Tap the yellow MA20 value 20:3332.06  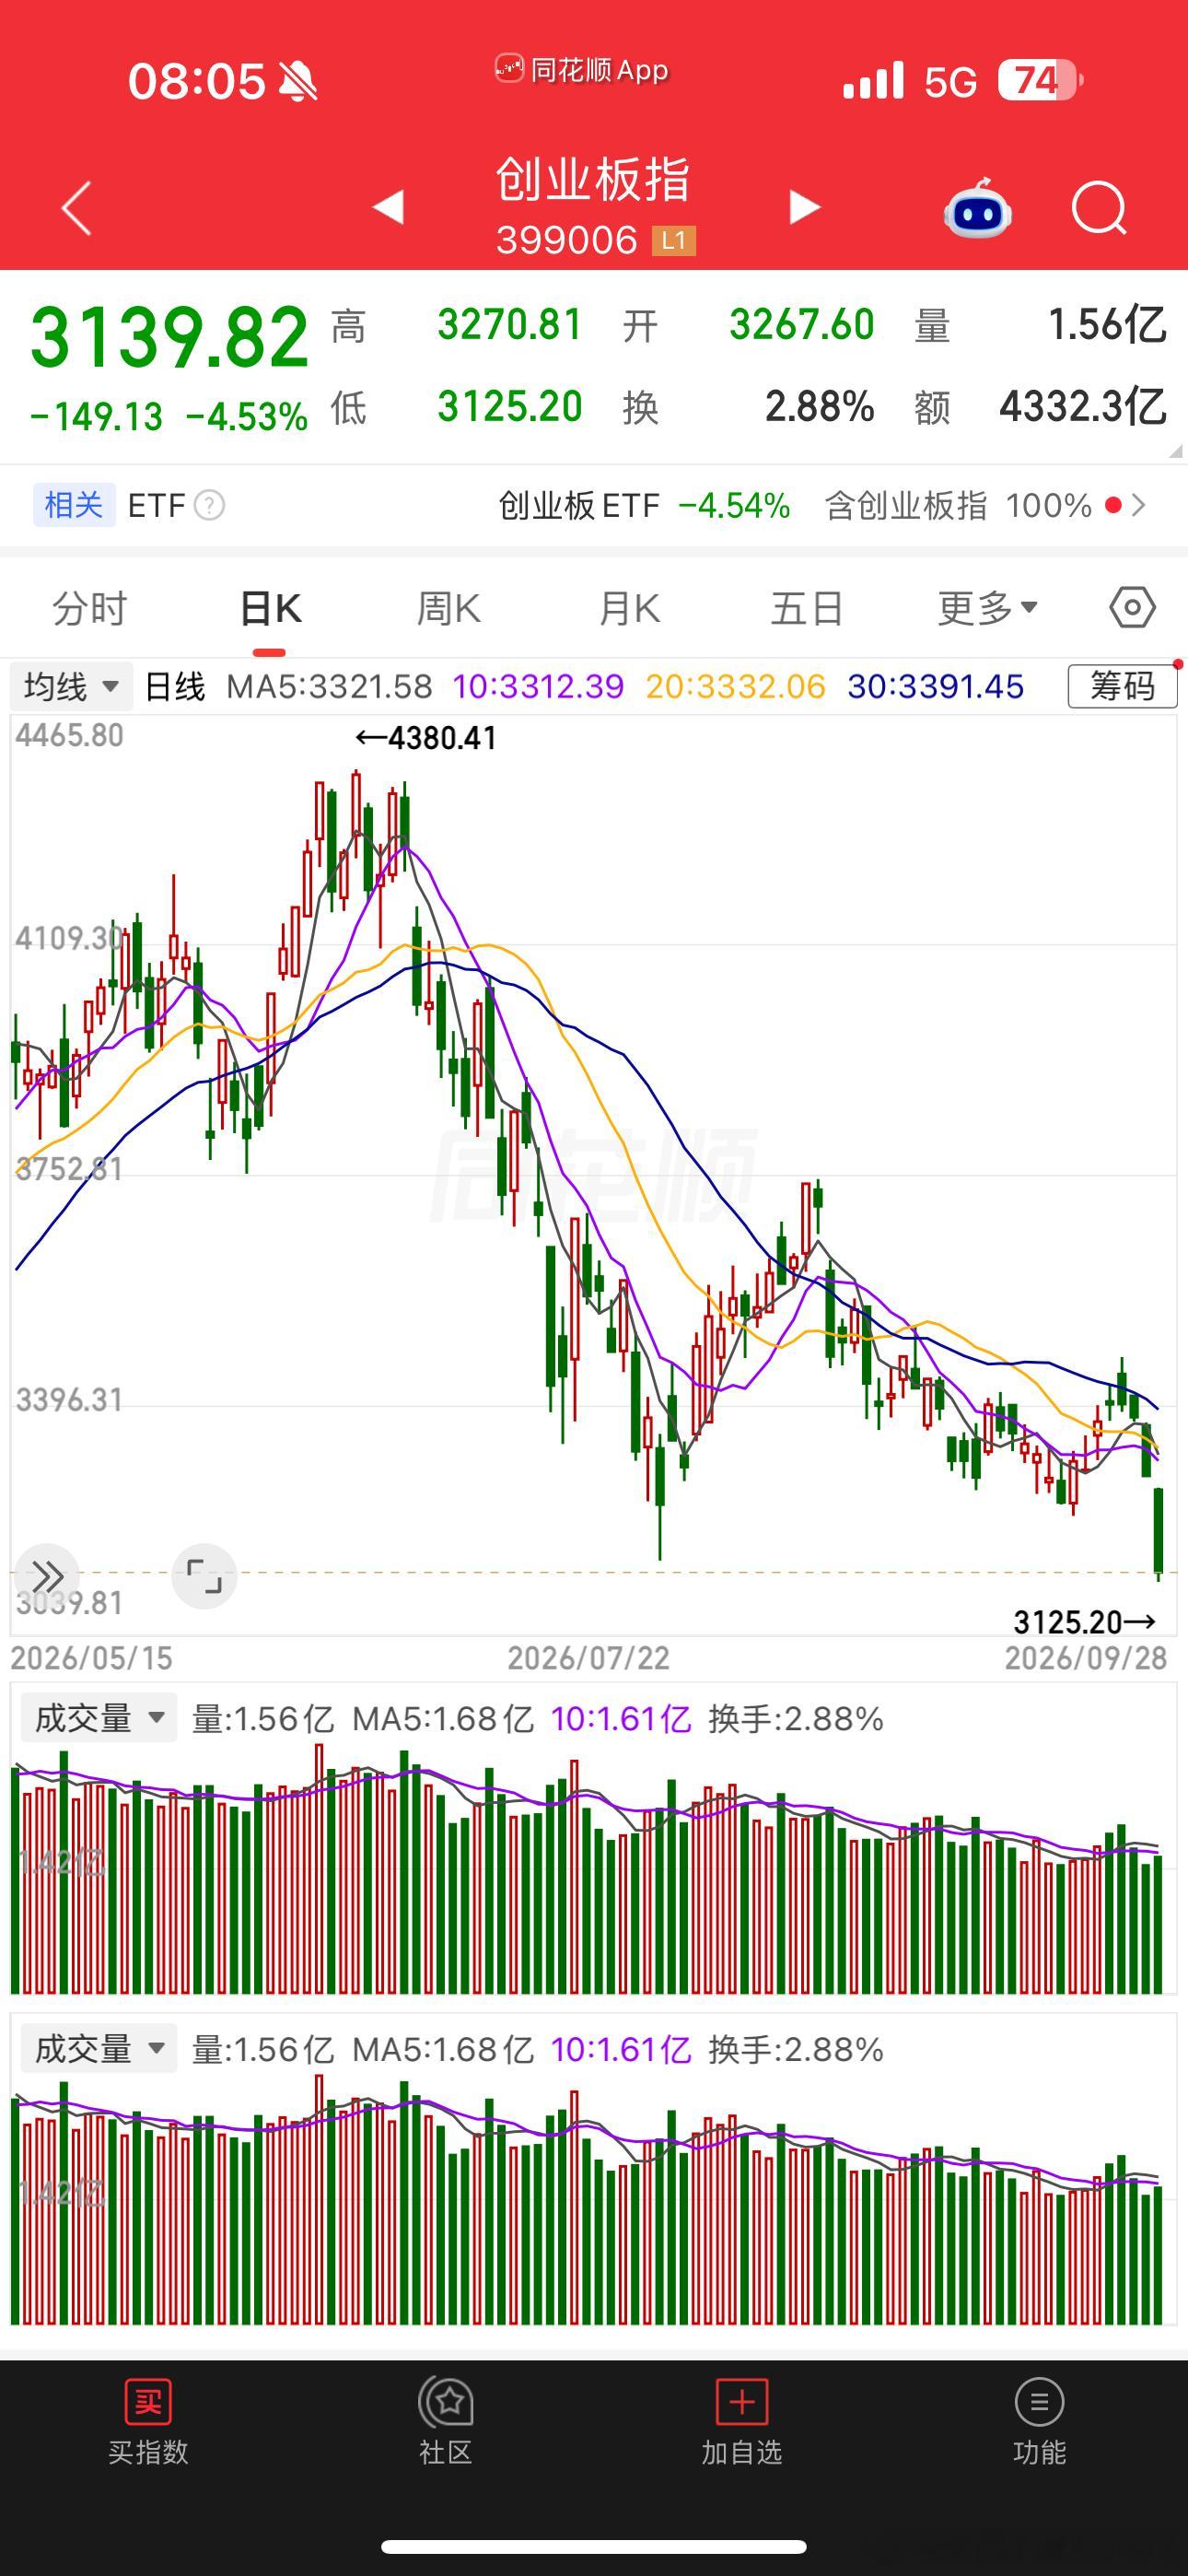coord(736,687)
